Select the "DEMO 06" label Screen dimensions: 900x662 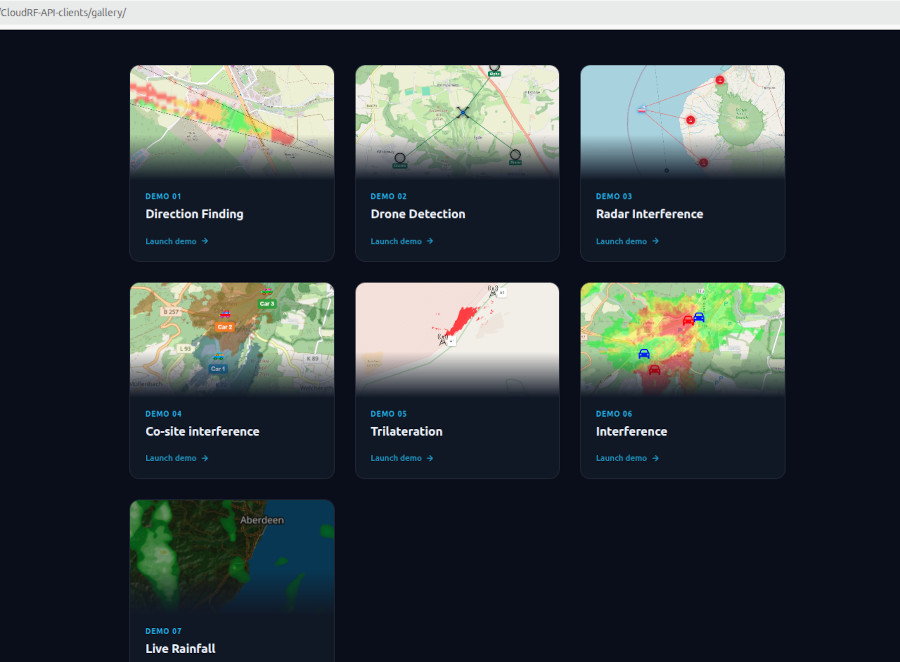[614, 414]
